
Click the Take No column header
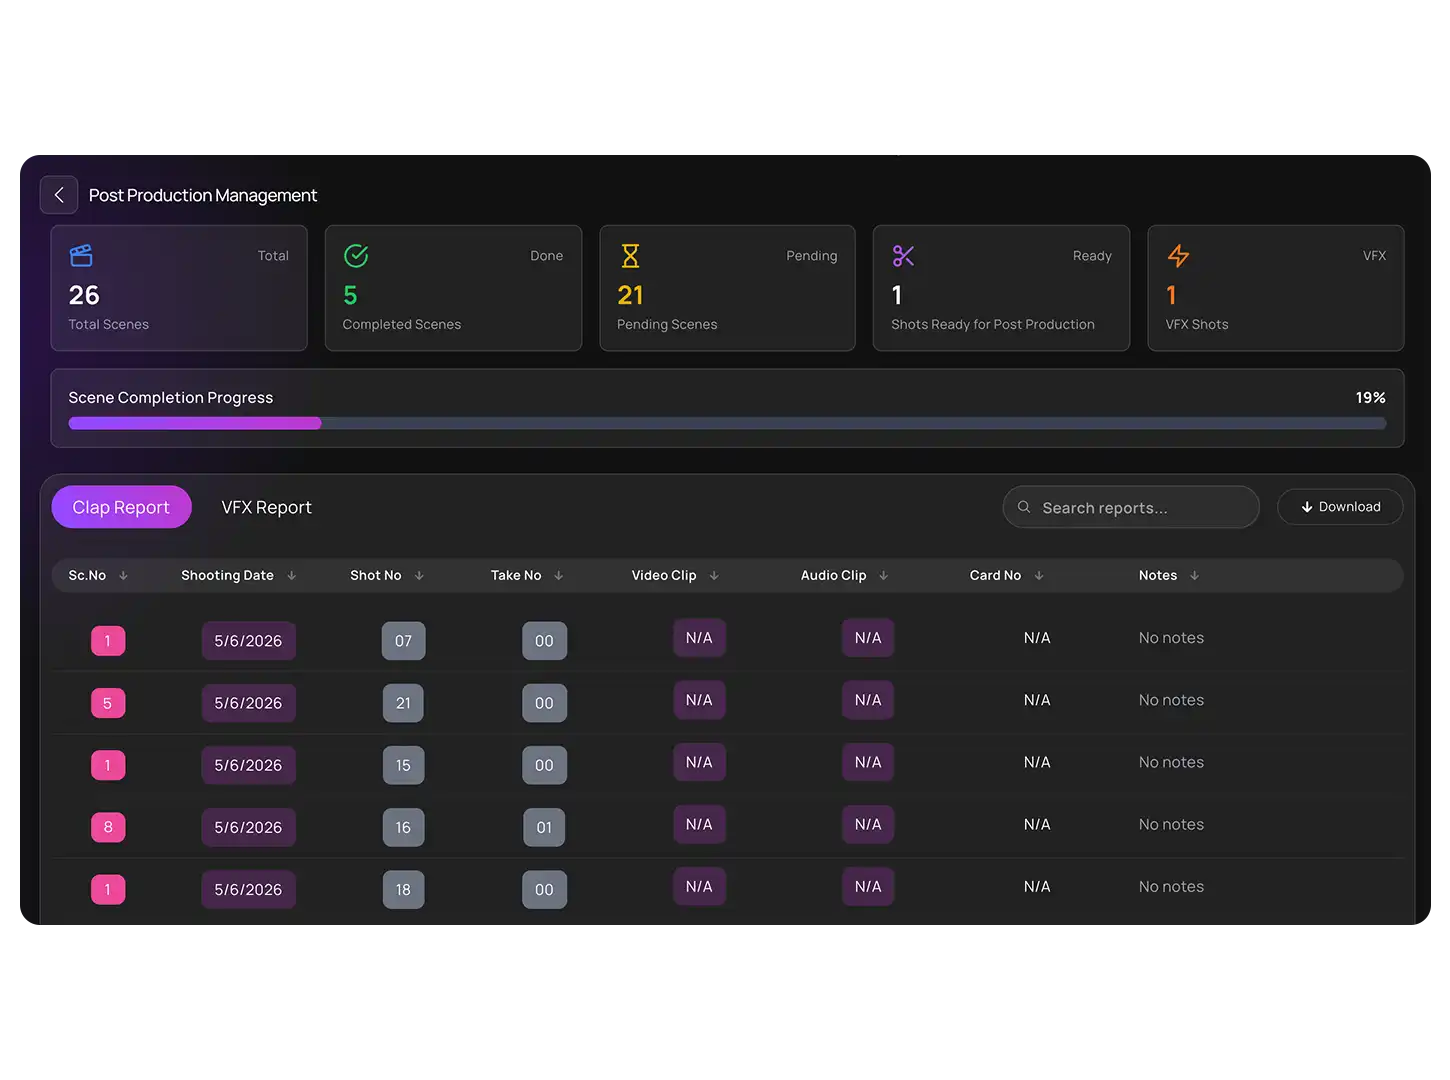(x=516, y=575)
